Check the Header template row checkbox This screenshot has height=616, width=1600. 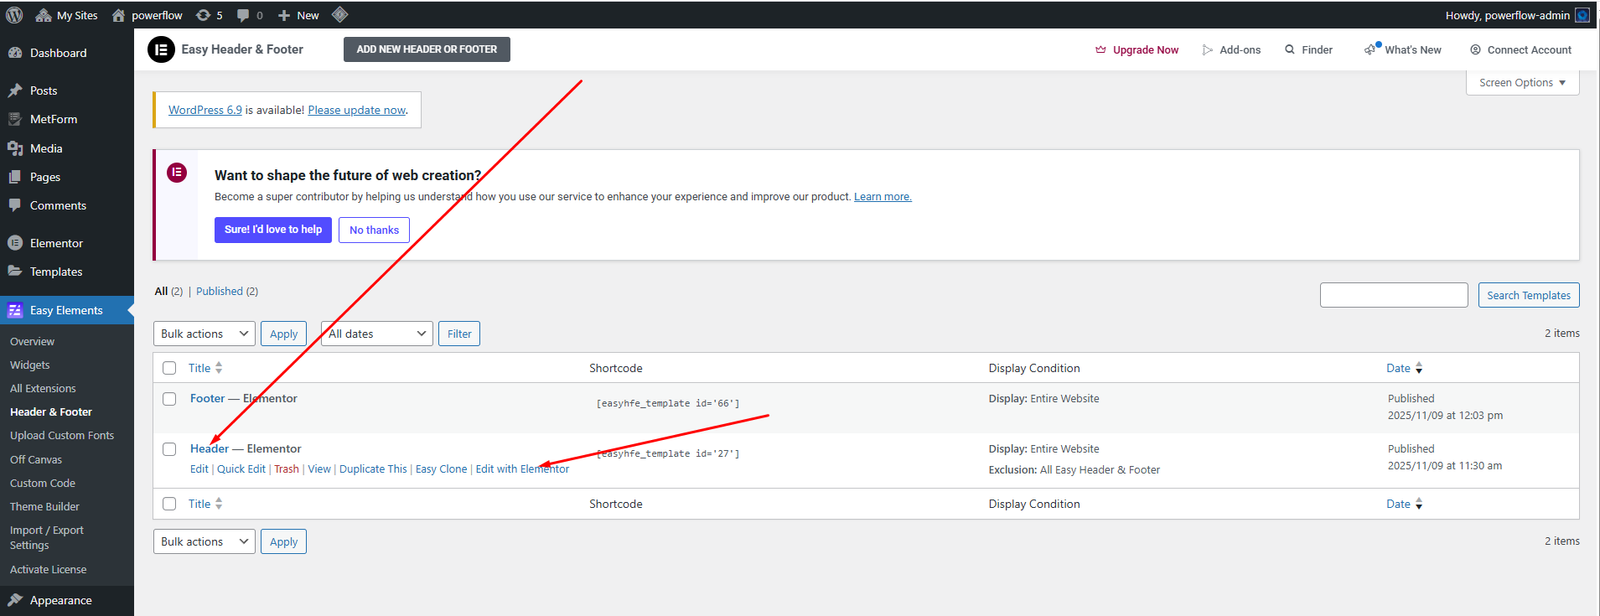coord(169,449)
